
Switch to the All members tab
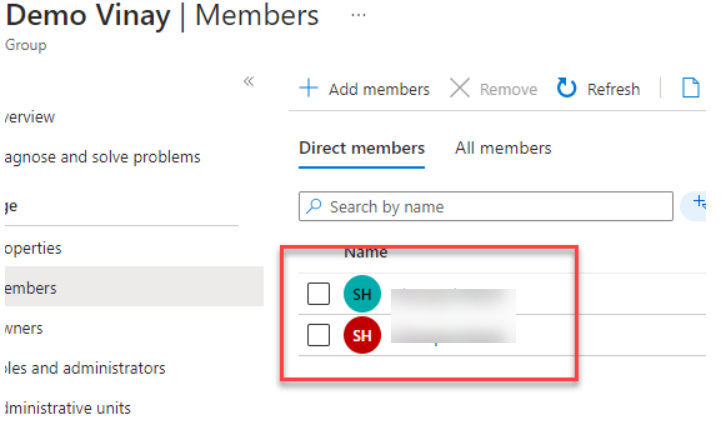click(x=503, y=148)
